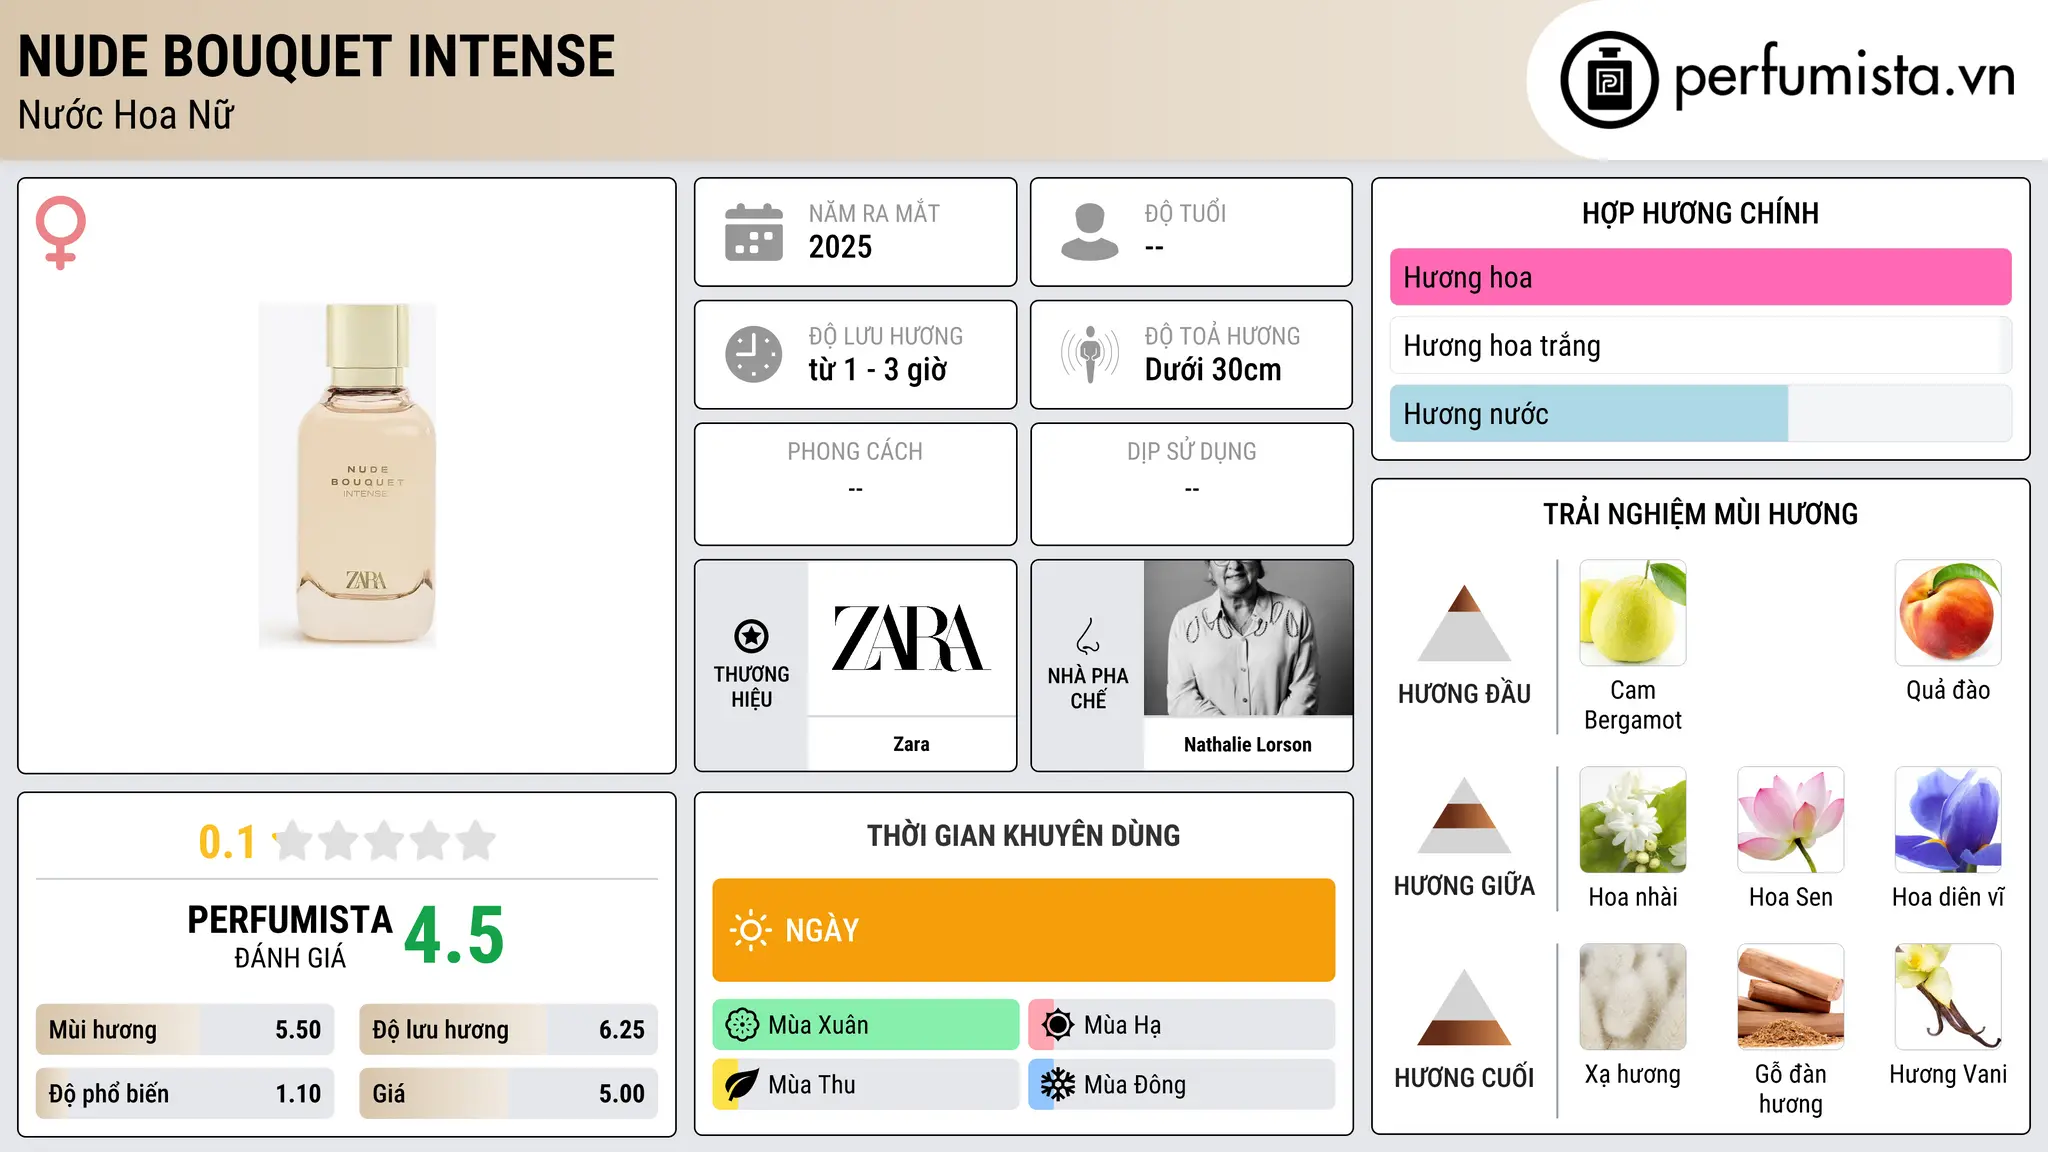The image size is (2048, 1152).
Task: Click the Độ phổ biến 1.10 score bar
Action: click(x=185, y=1093)
